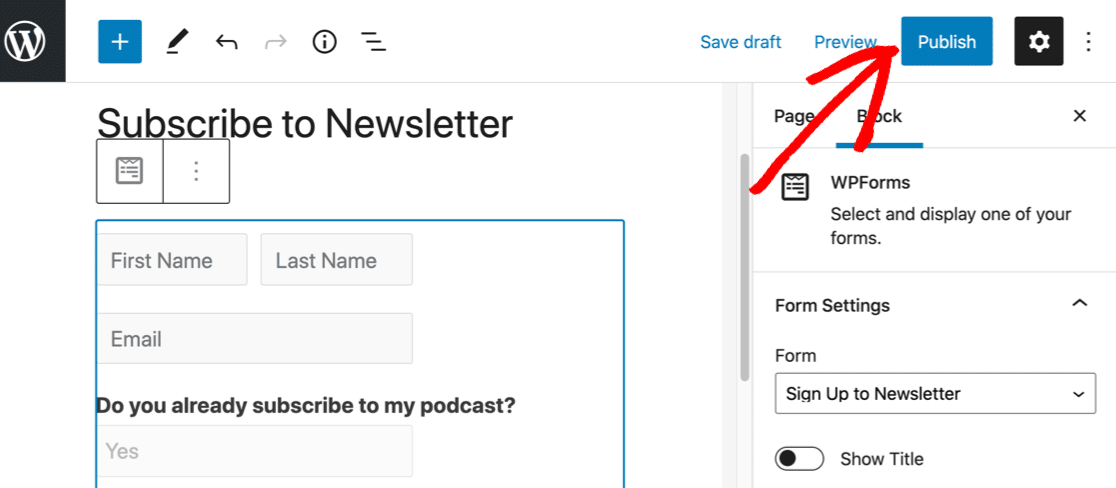Open the top-right three-dot options menu
Image resolution: width=1116 pixels, height=488 pixels.
click(1089, 42)
